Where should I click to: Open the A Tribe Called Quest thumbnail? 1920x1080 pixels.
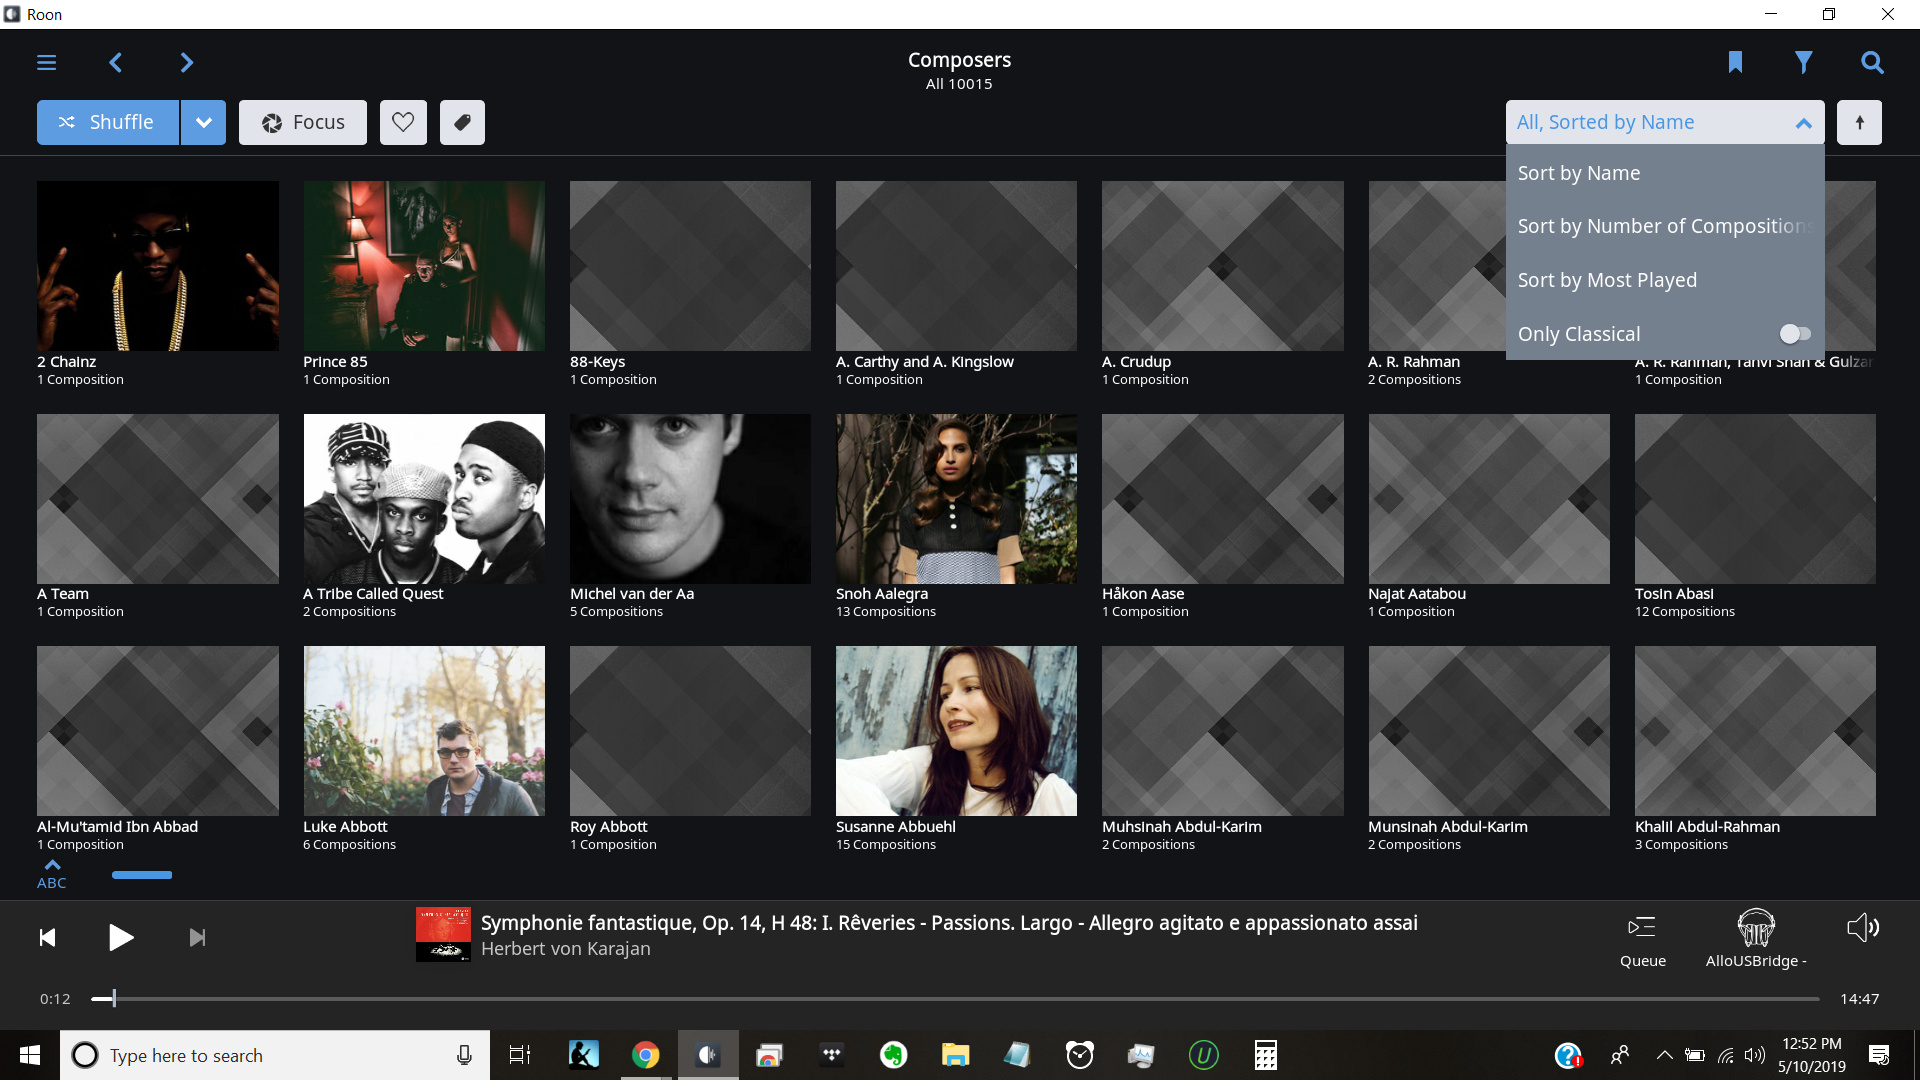424,498
